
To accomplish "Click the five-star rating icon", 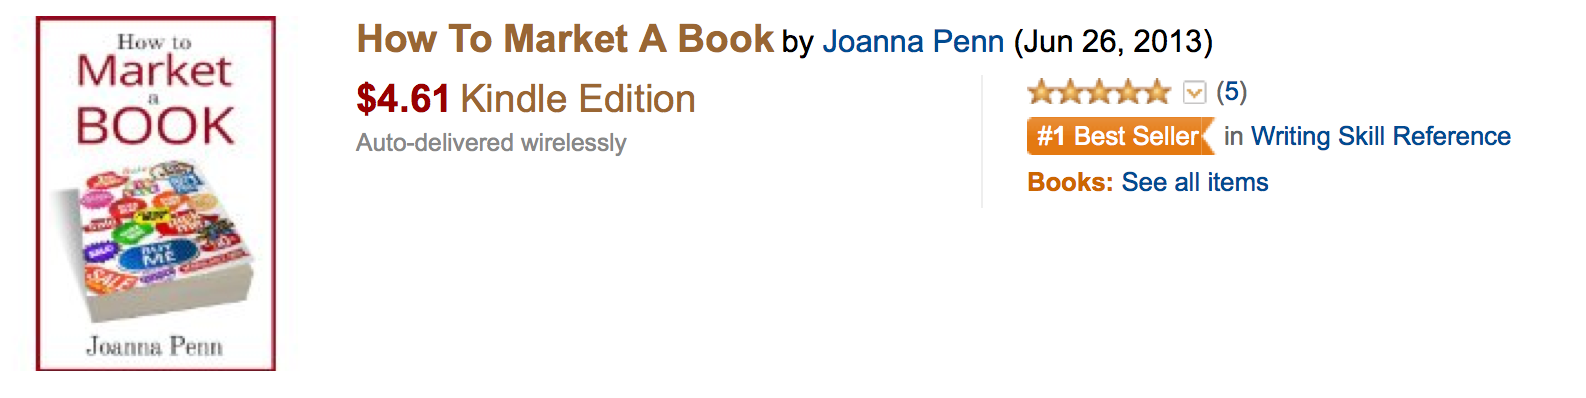I will pyautogui.click(x=1099, y=93).
